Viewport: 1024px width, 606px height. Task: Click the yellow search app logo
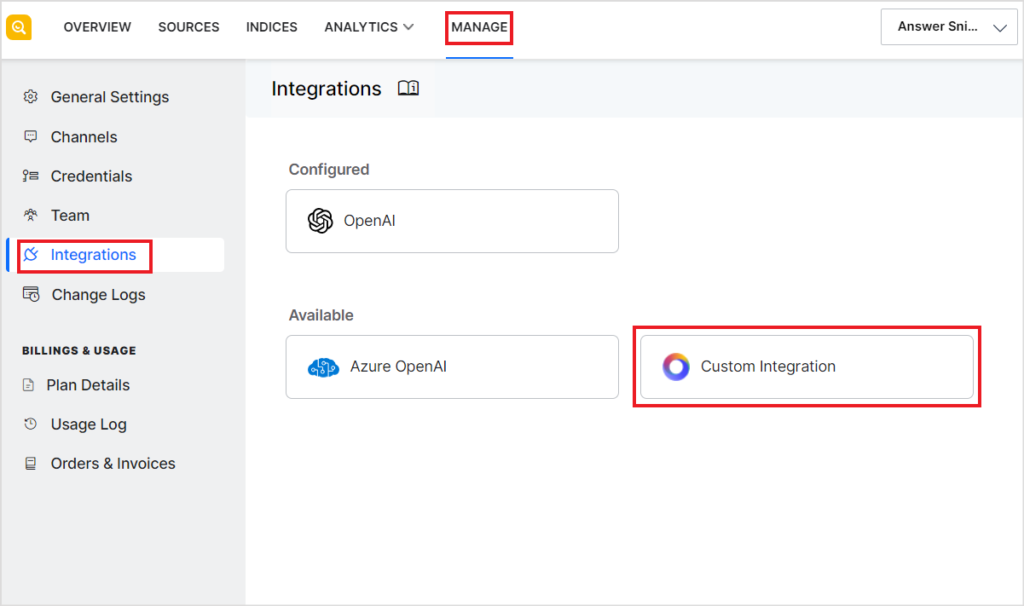point(19,27)
